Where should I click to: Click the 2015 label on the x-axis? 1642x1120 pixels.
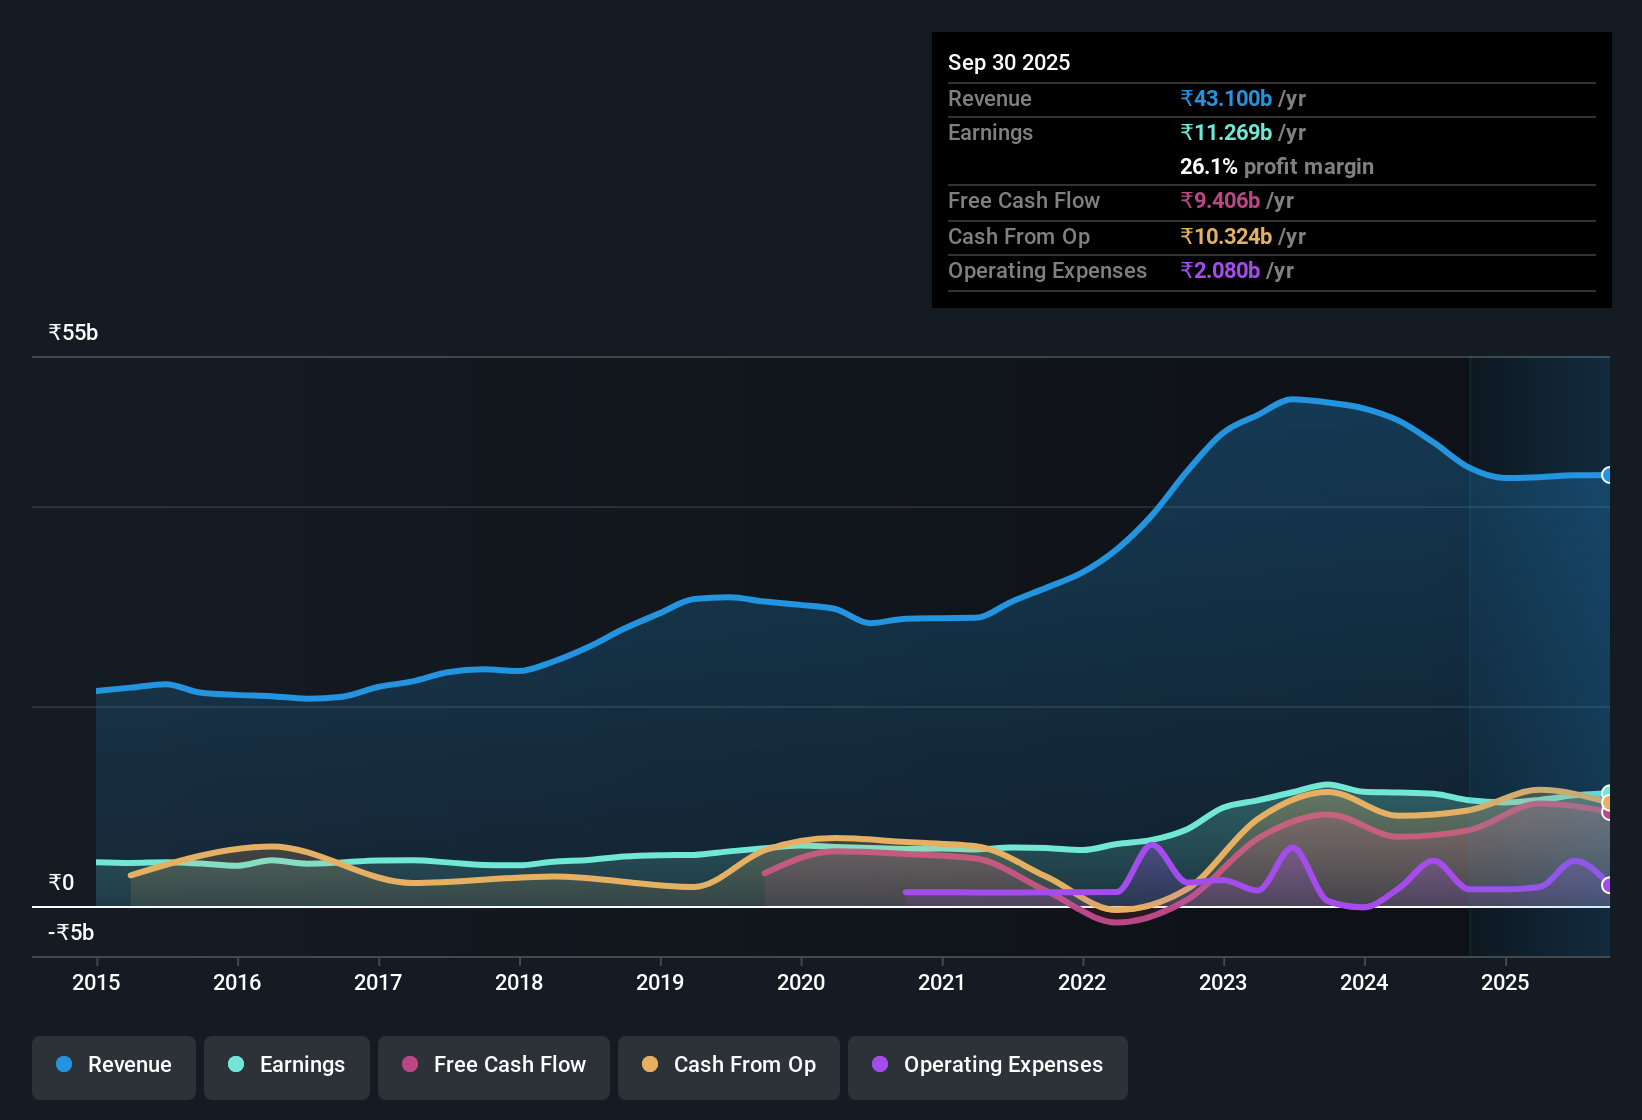click(x=95, y=983)
